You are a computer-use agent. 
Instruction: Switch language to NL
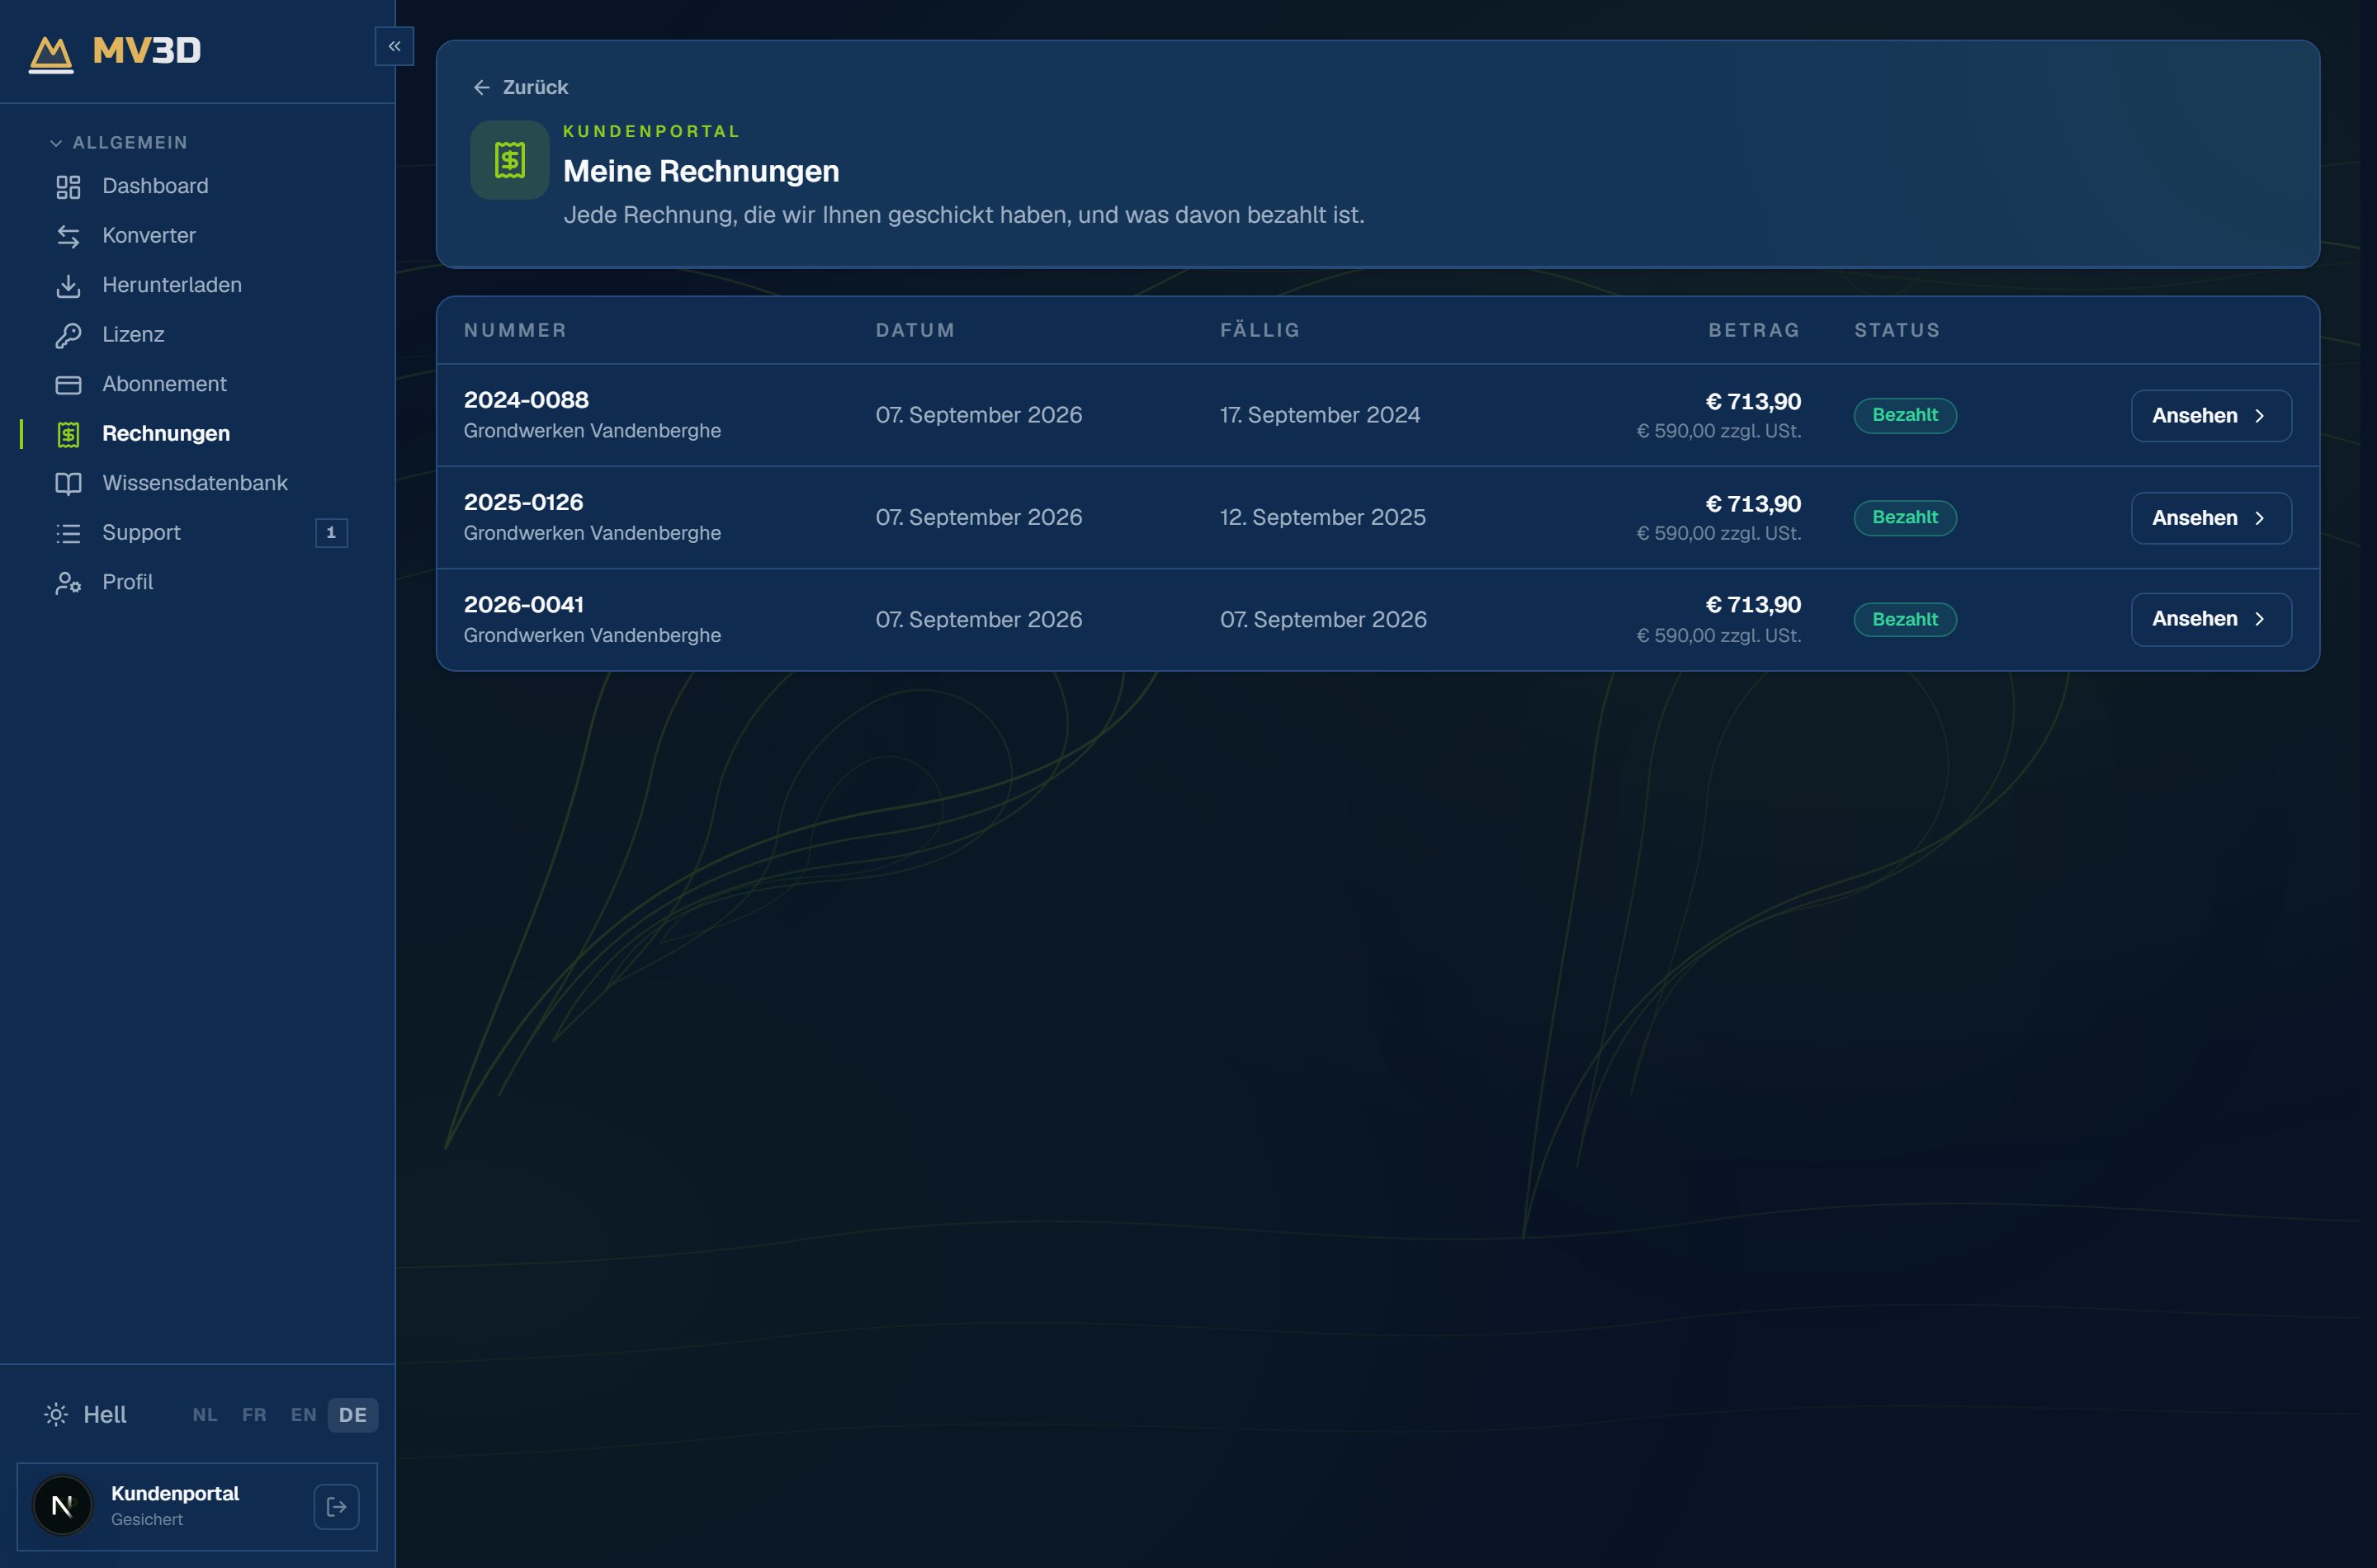point(205,1414)
